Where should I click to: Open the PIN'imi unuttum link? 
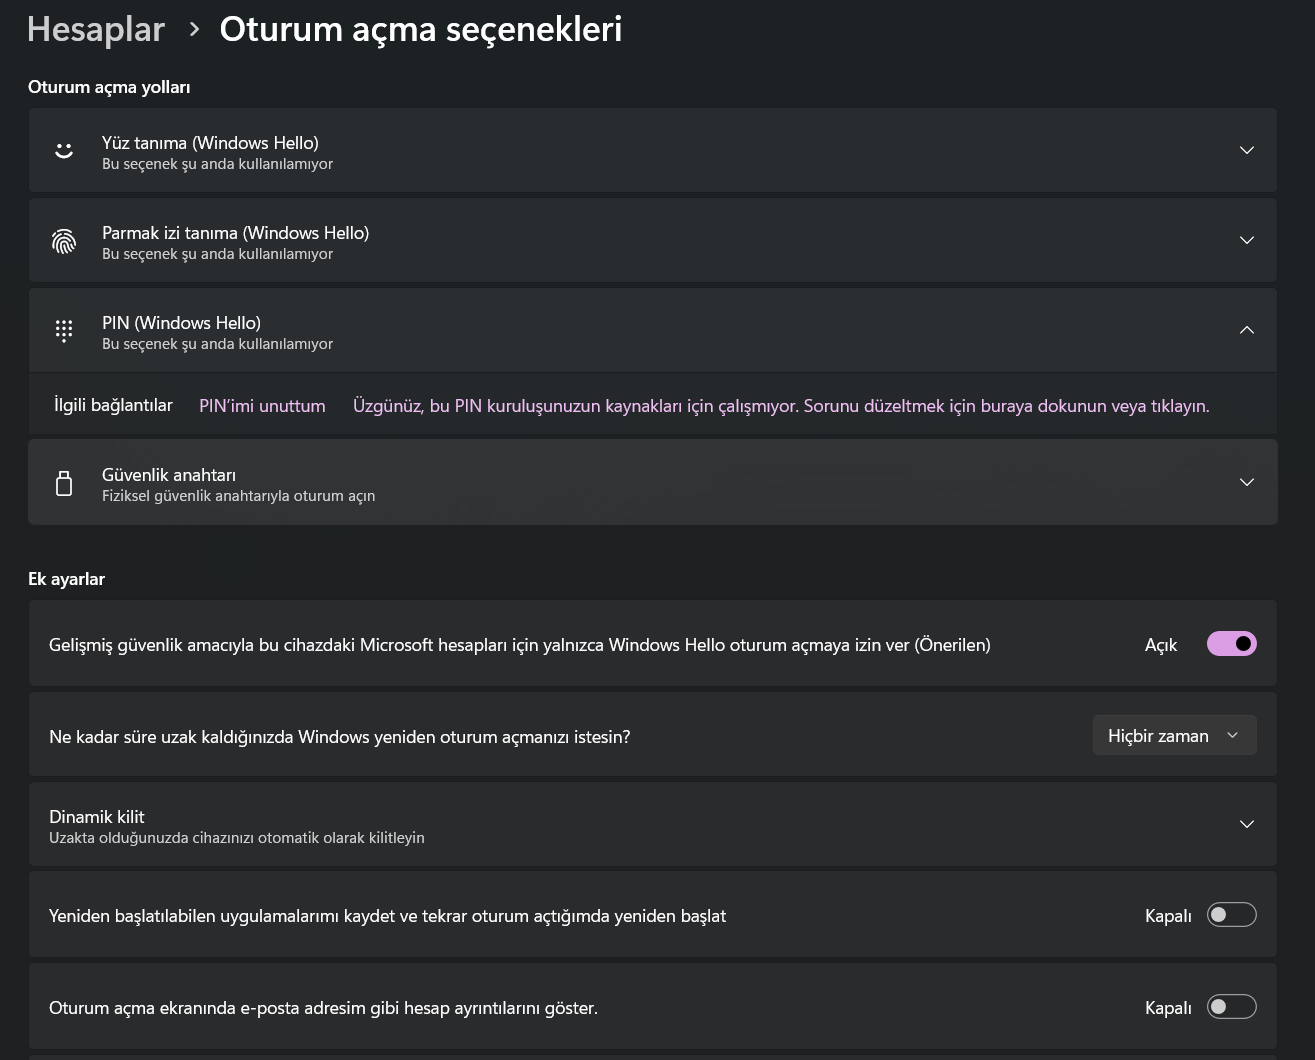pyautogui.click(x=262, y=406)
